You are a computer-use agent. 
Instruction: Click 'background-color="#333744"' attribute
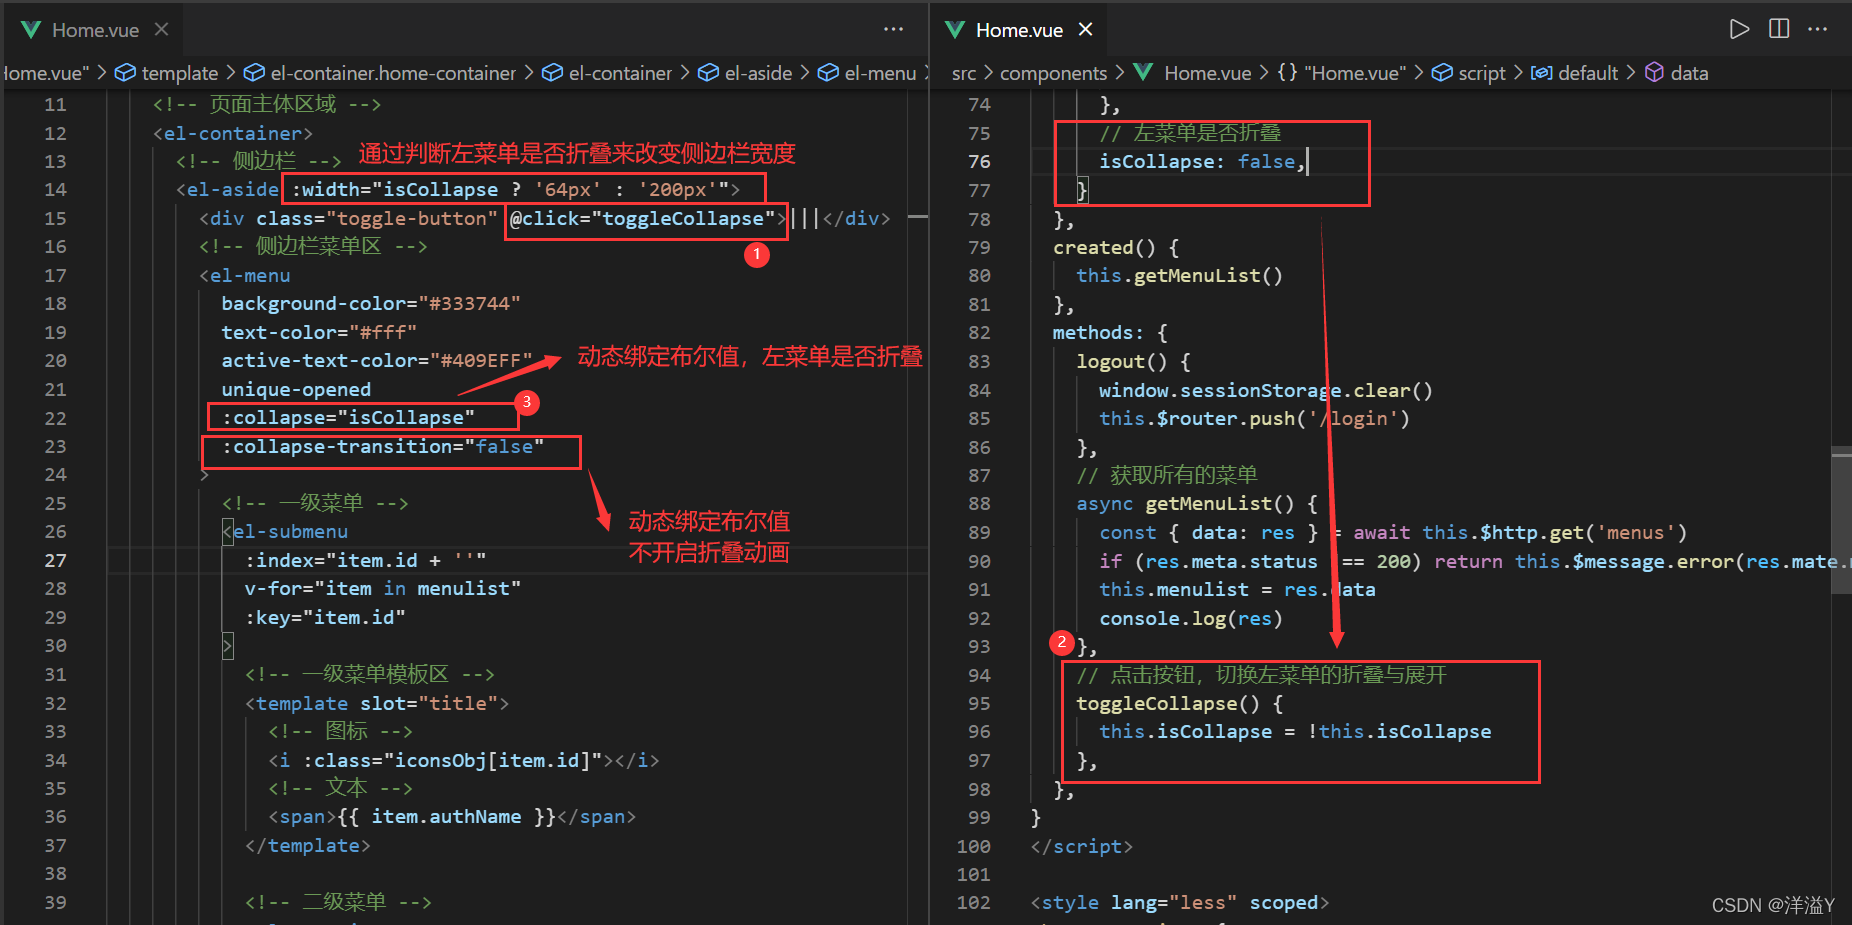[x=371, y=304]
